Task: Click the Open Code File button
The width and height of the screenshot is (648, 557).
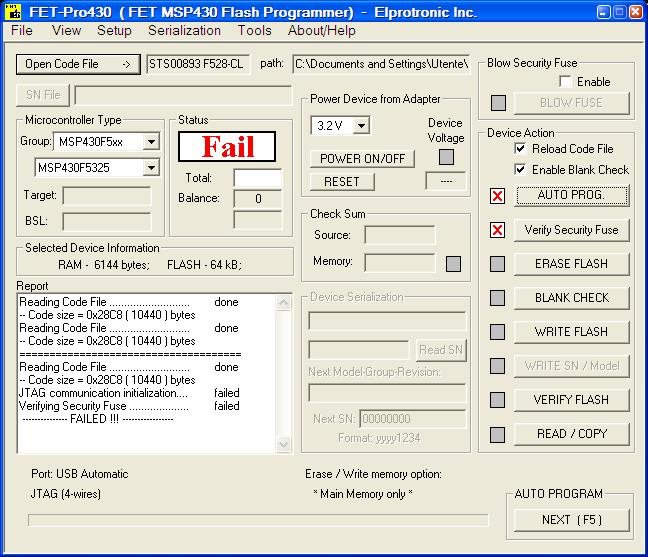Action: tap(78, 64)
